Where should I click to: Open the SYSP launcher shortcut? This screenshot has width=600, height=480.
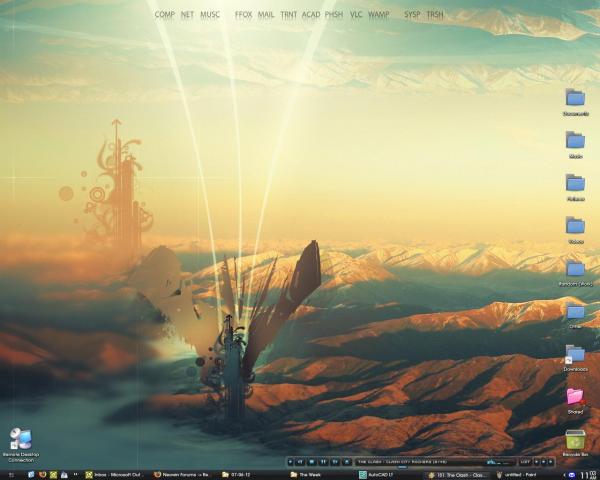click(x=412, y=15)
